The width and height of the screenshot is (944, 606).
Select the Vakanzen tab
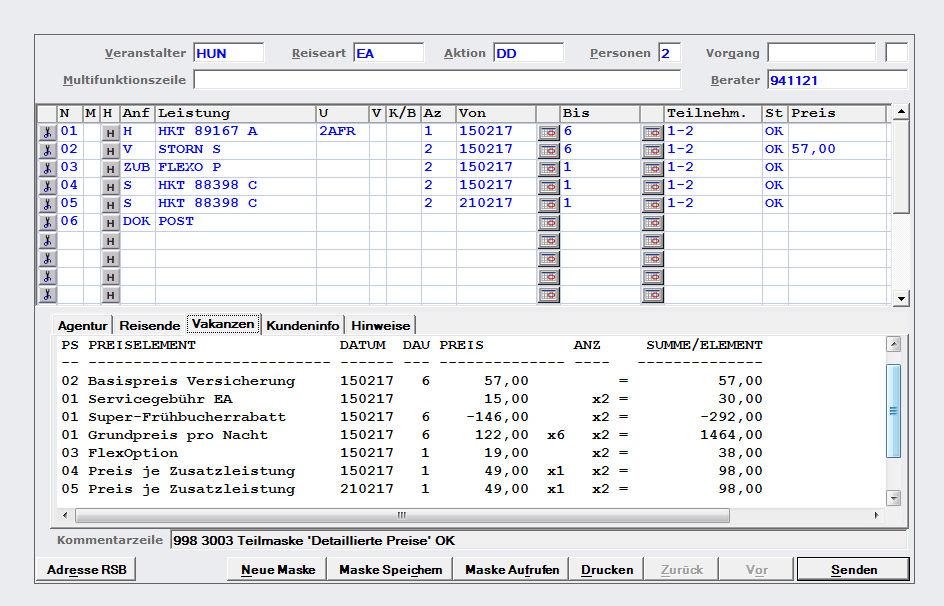click(x=223, y=324)
